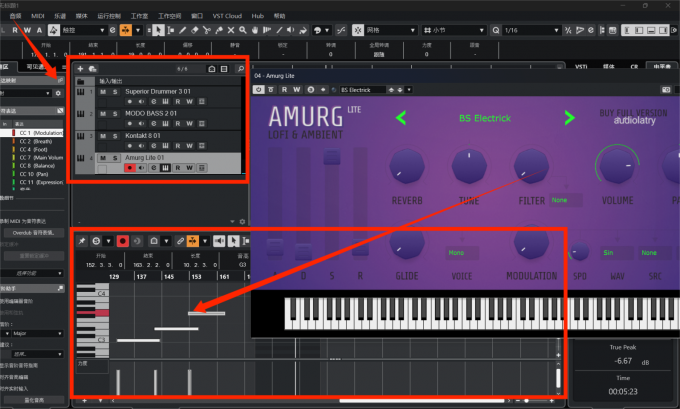Select the Erase tool

(x=195, y=30)
